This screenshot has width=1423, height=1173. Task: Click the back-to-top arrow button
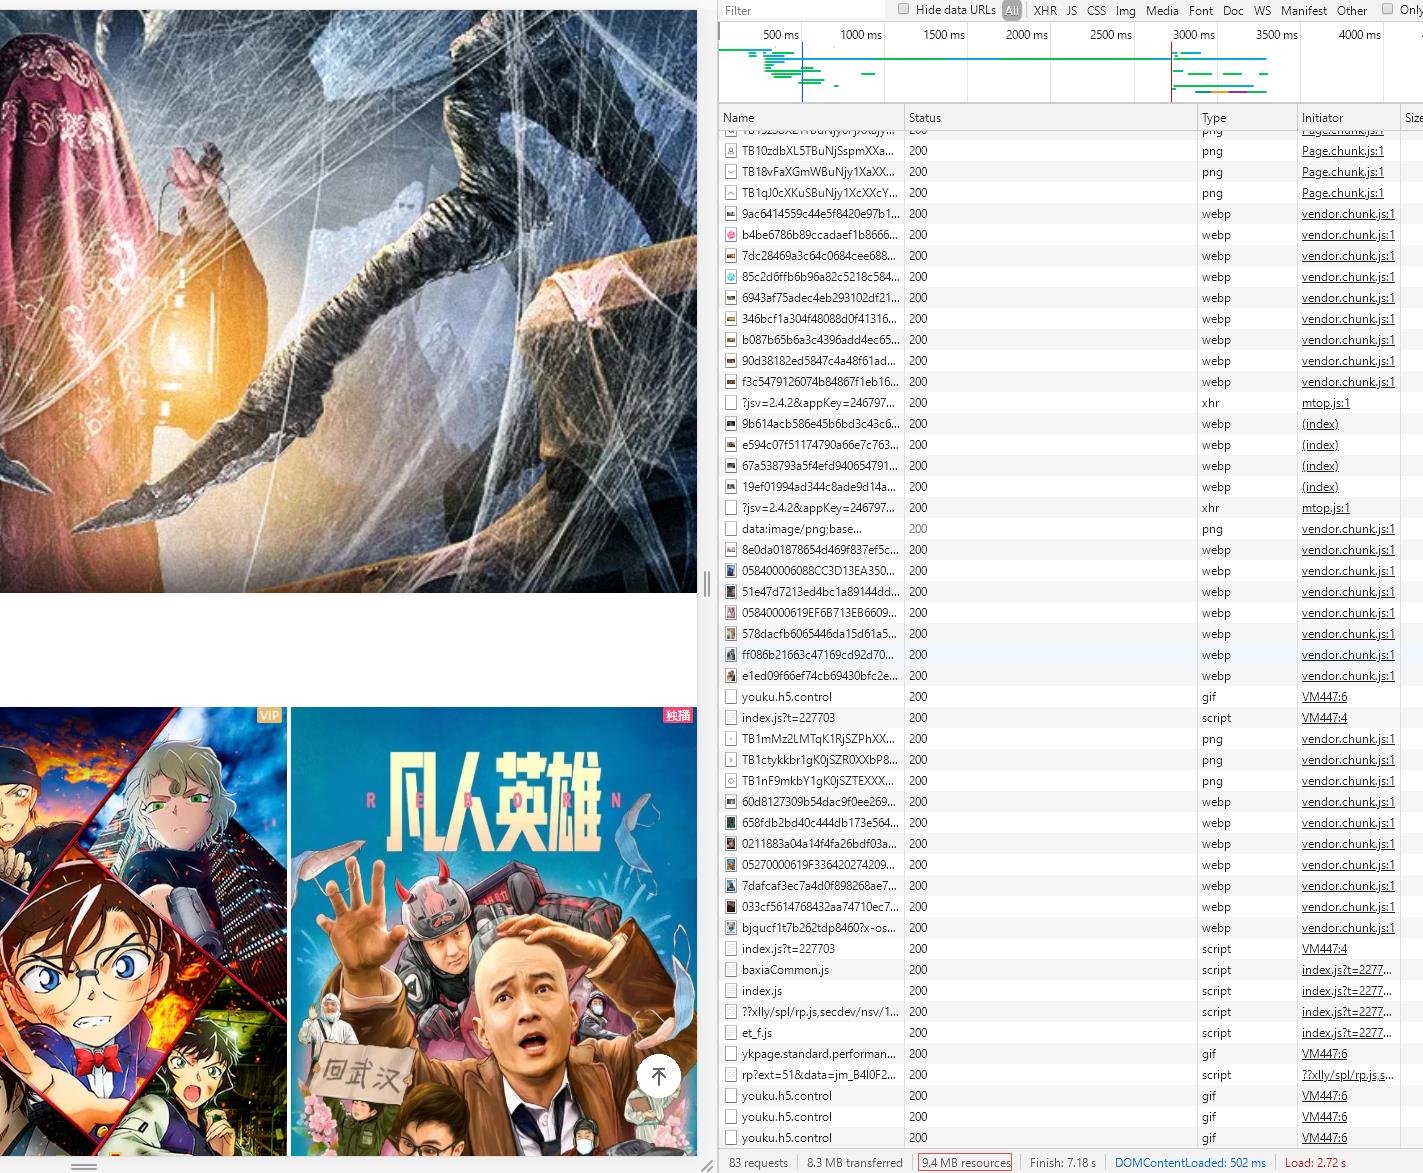tap(658, 1076)
